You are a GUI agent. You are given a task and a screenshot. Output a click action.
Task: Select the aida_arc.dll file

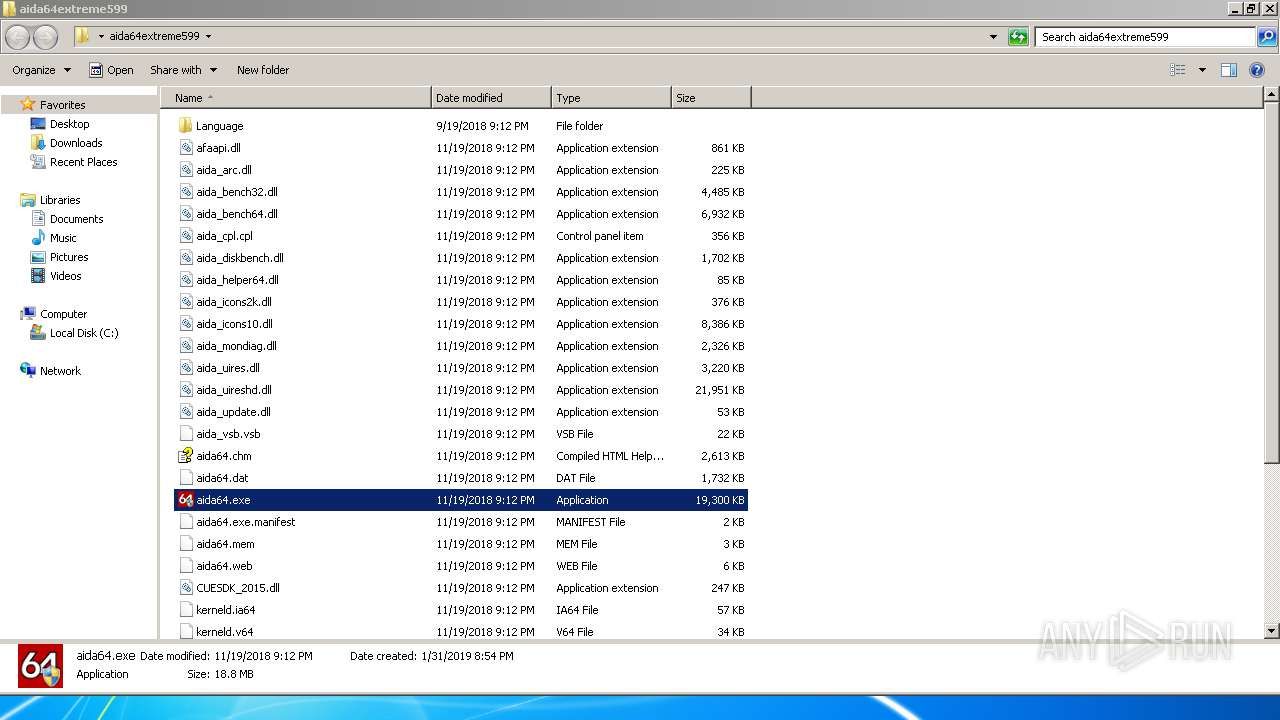[x=461, y=170]
